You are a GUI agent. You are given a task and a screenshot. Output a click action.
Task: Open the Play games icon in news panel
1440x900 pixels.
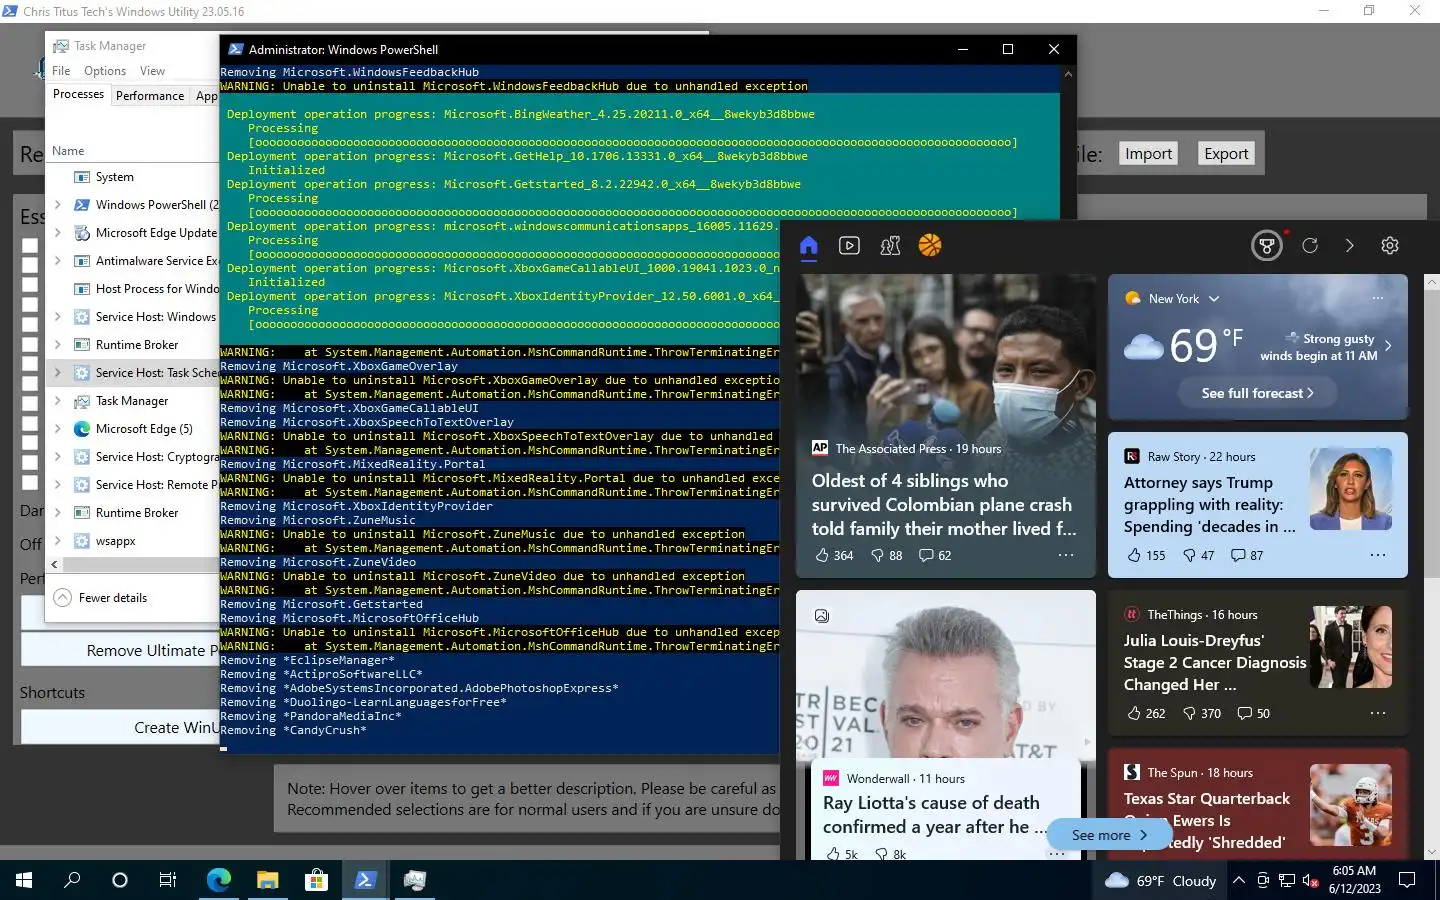(x=890, y=246)
